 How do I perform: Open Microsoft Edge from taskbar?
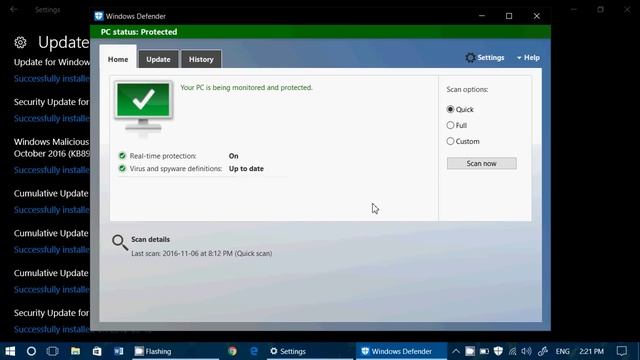(254, 351)
